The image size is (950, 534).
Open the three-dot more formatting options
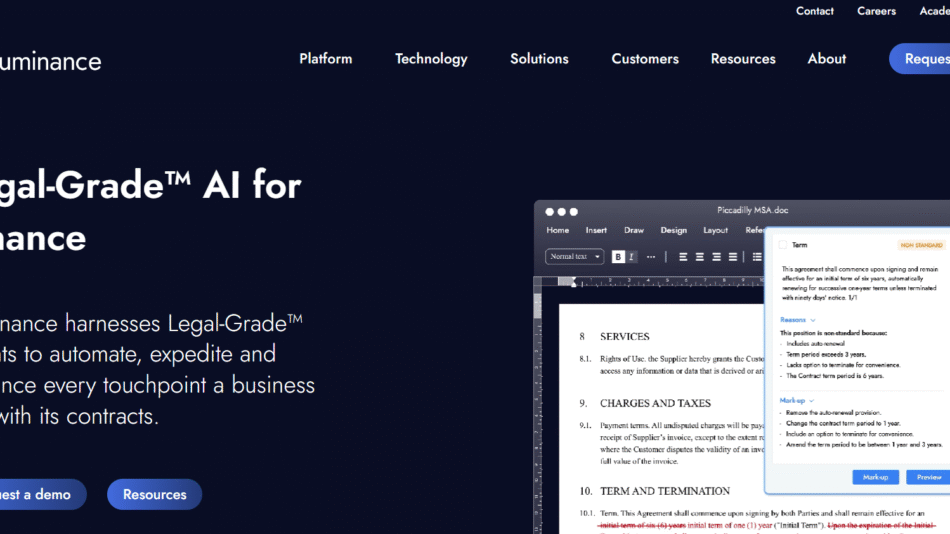(651, 257)
